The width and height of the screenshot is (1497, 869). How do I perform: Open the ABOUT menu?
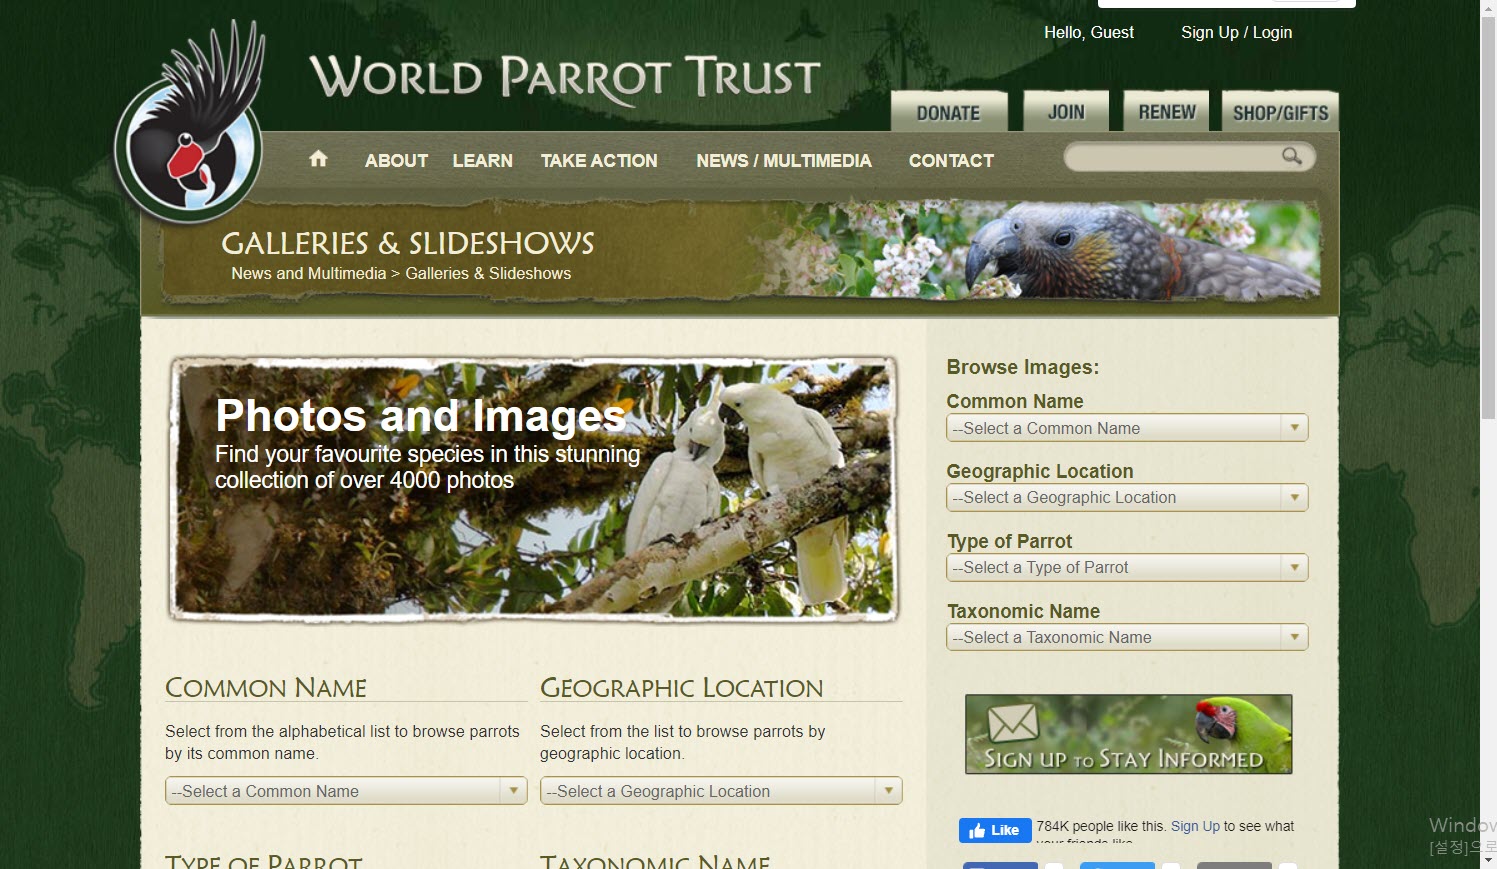[396, 161]
